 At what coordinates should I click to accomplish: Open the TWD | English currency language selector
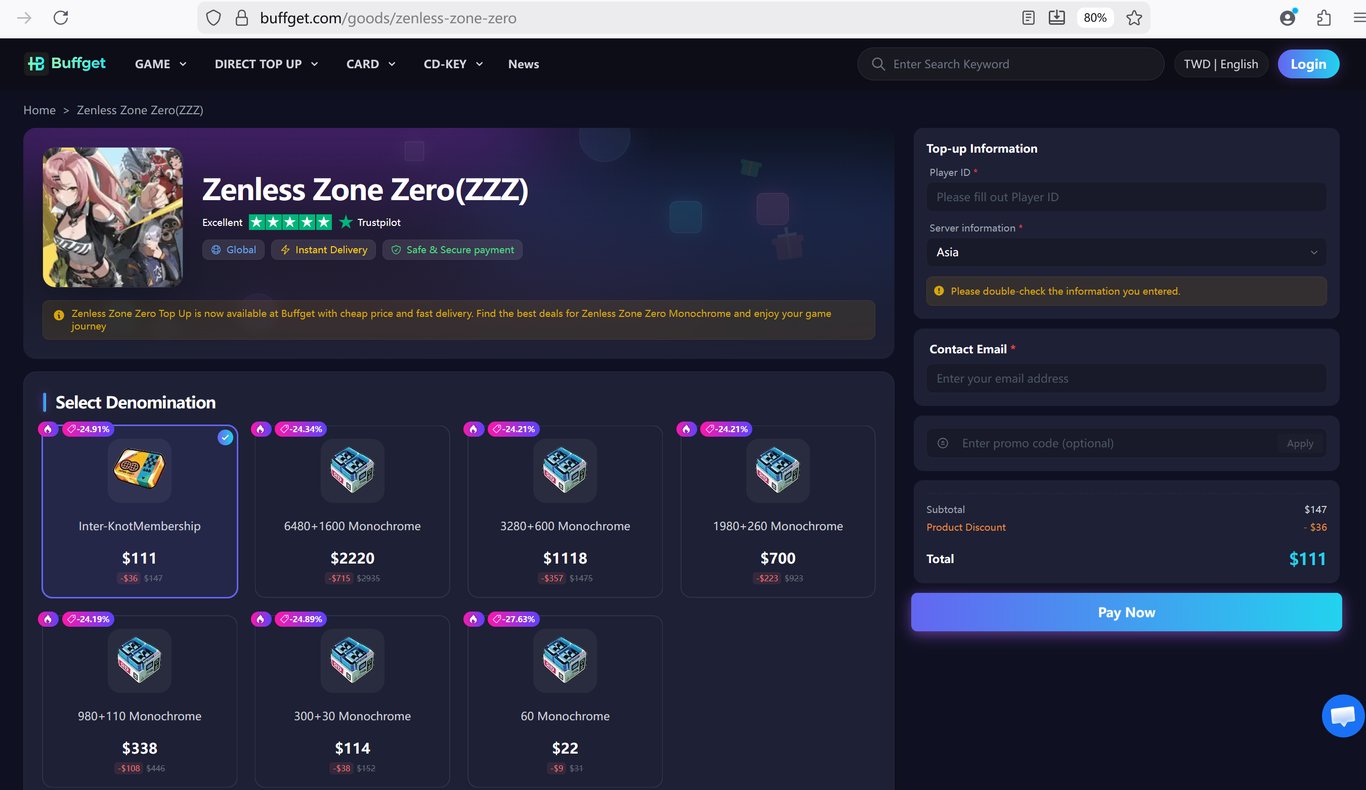pyautogui.click(x=1221, y=64)
